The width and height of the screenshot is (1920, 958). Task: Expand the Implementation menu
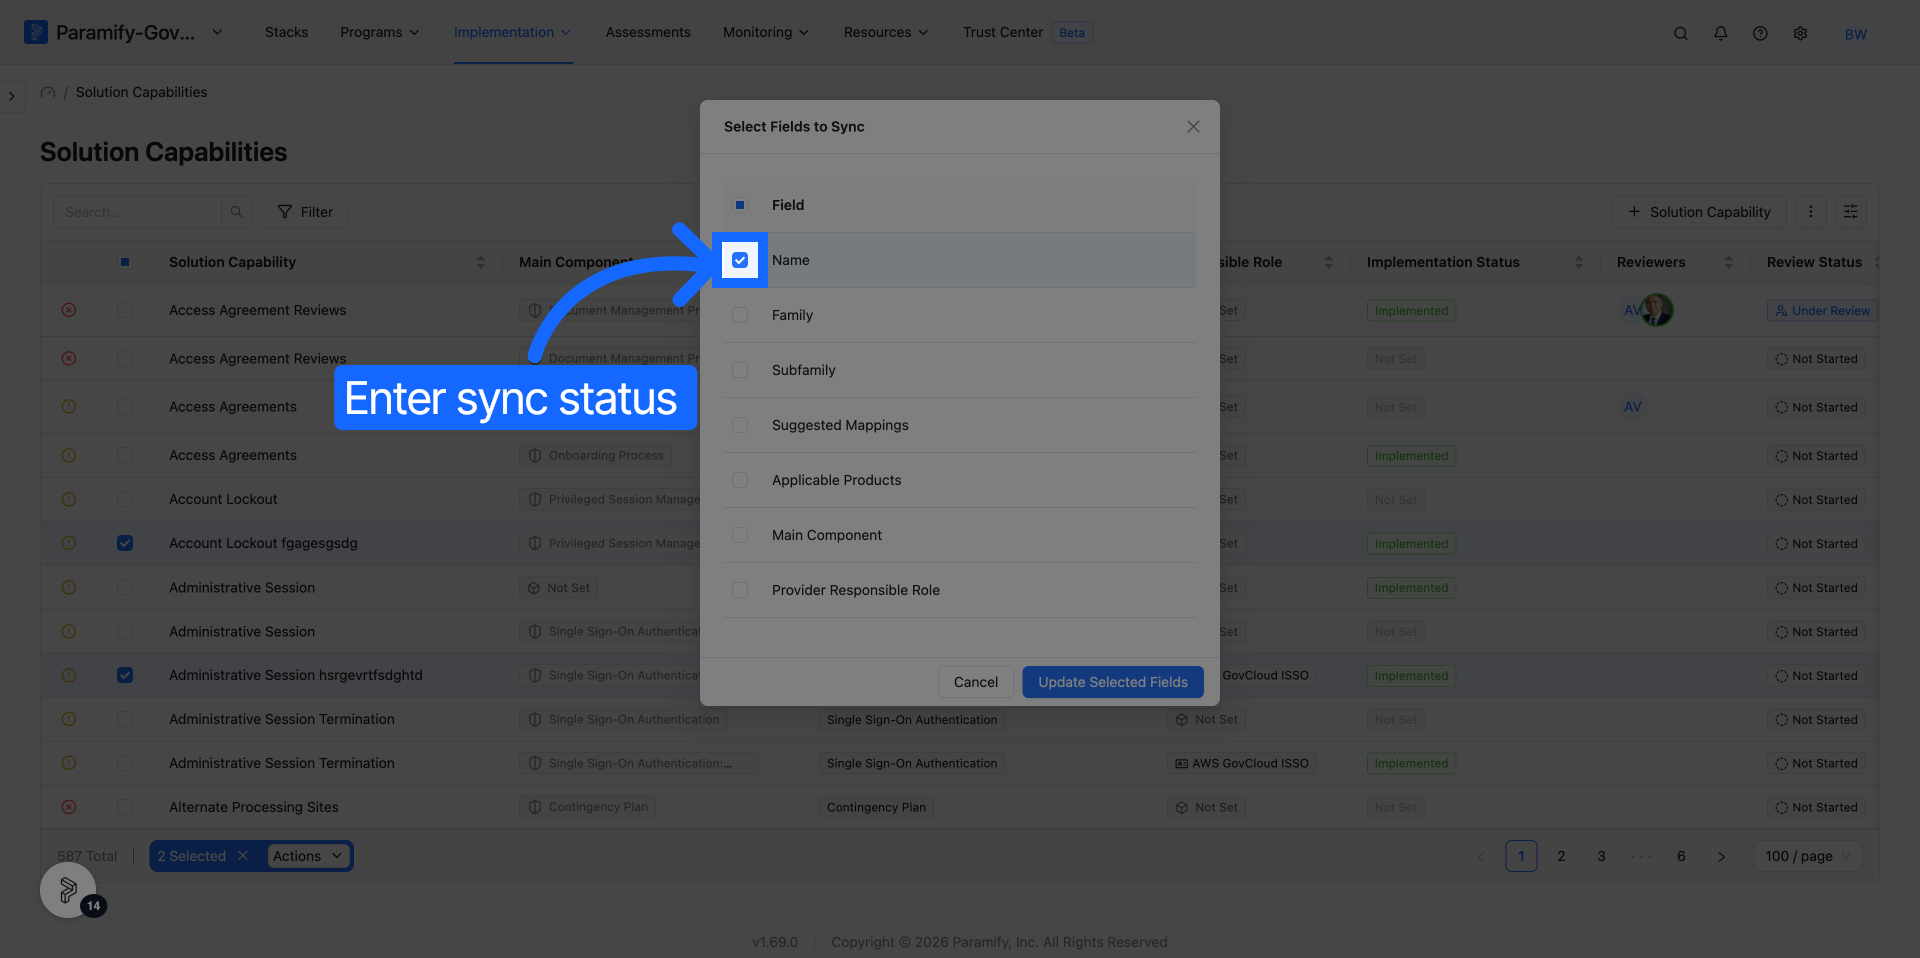pyautogui.click(x=513, y=32)
